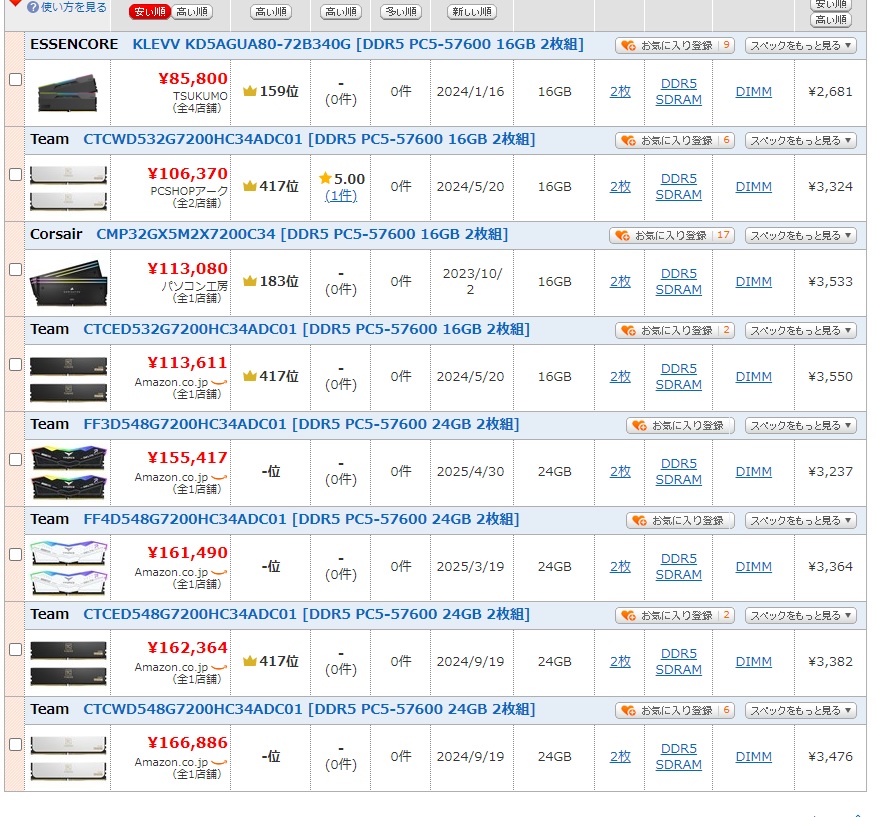The width and height of the screenshot is (877, 817).
Task: Click the help icon beside 使い方を見る
Action: coord(32,7)
